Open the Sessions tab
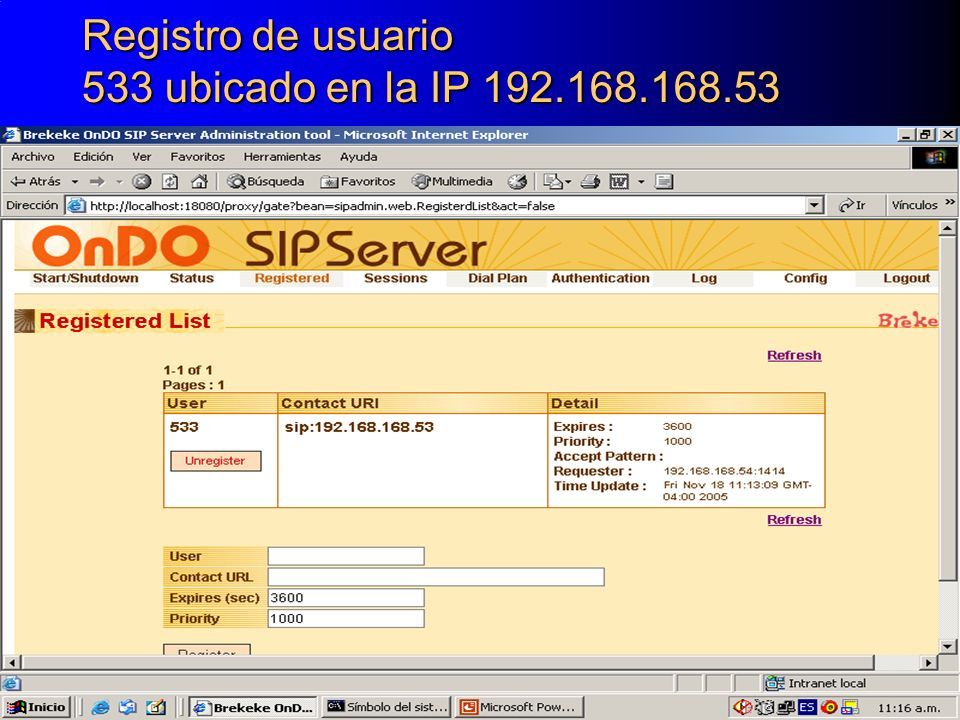960x720 pixels. tap(396, 278)
